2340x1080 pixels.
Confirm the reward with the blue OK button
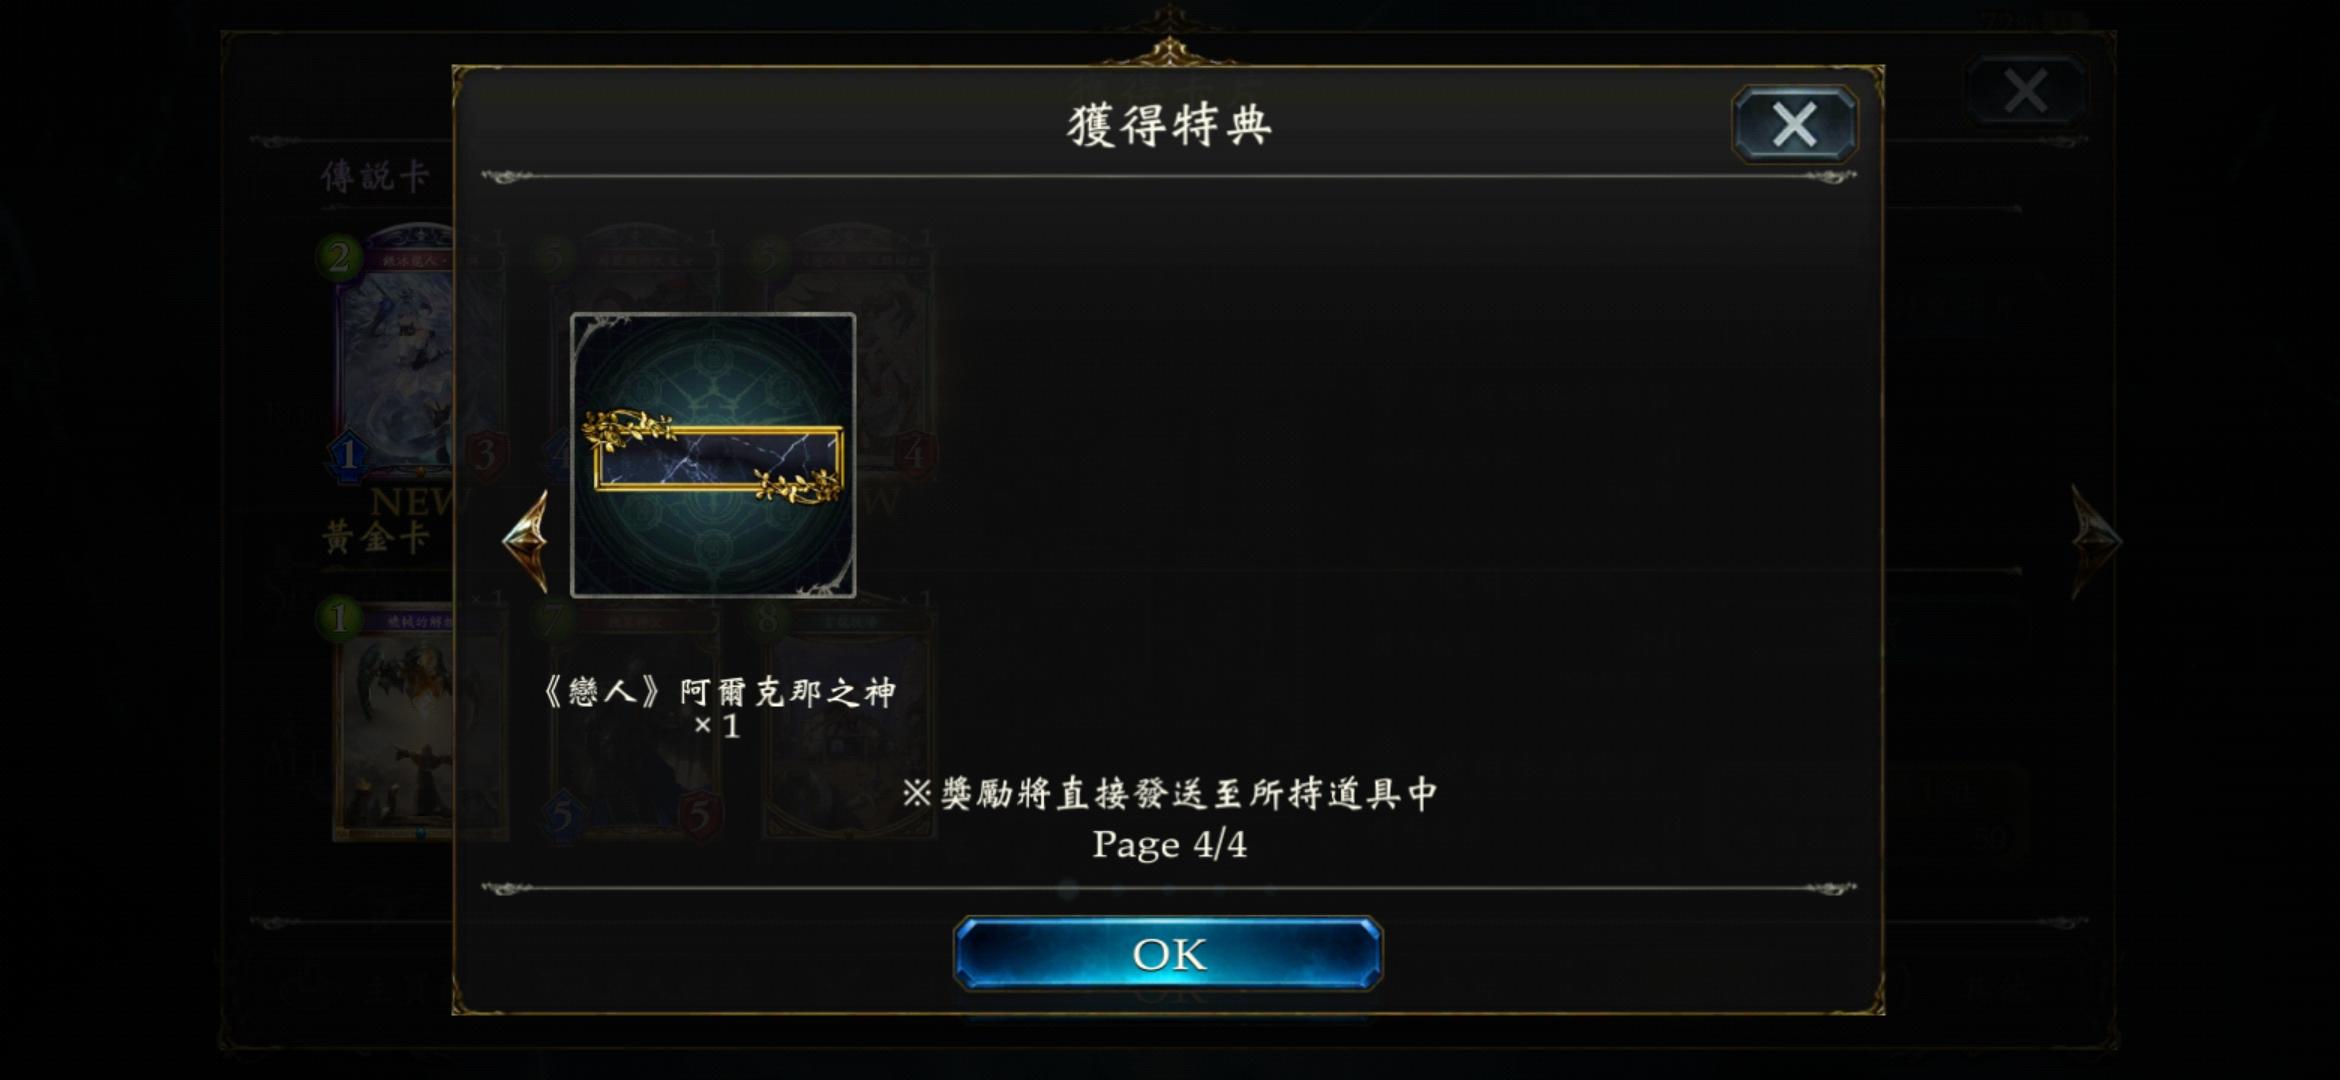[x=1168, y=954]
